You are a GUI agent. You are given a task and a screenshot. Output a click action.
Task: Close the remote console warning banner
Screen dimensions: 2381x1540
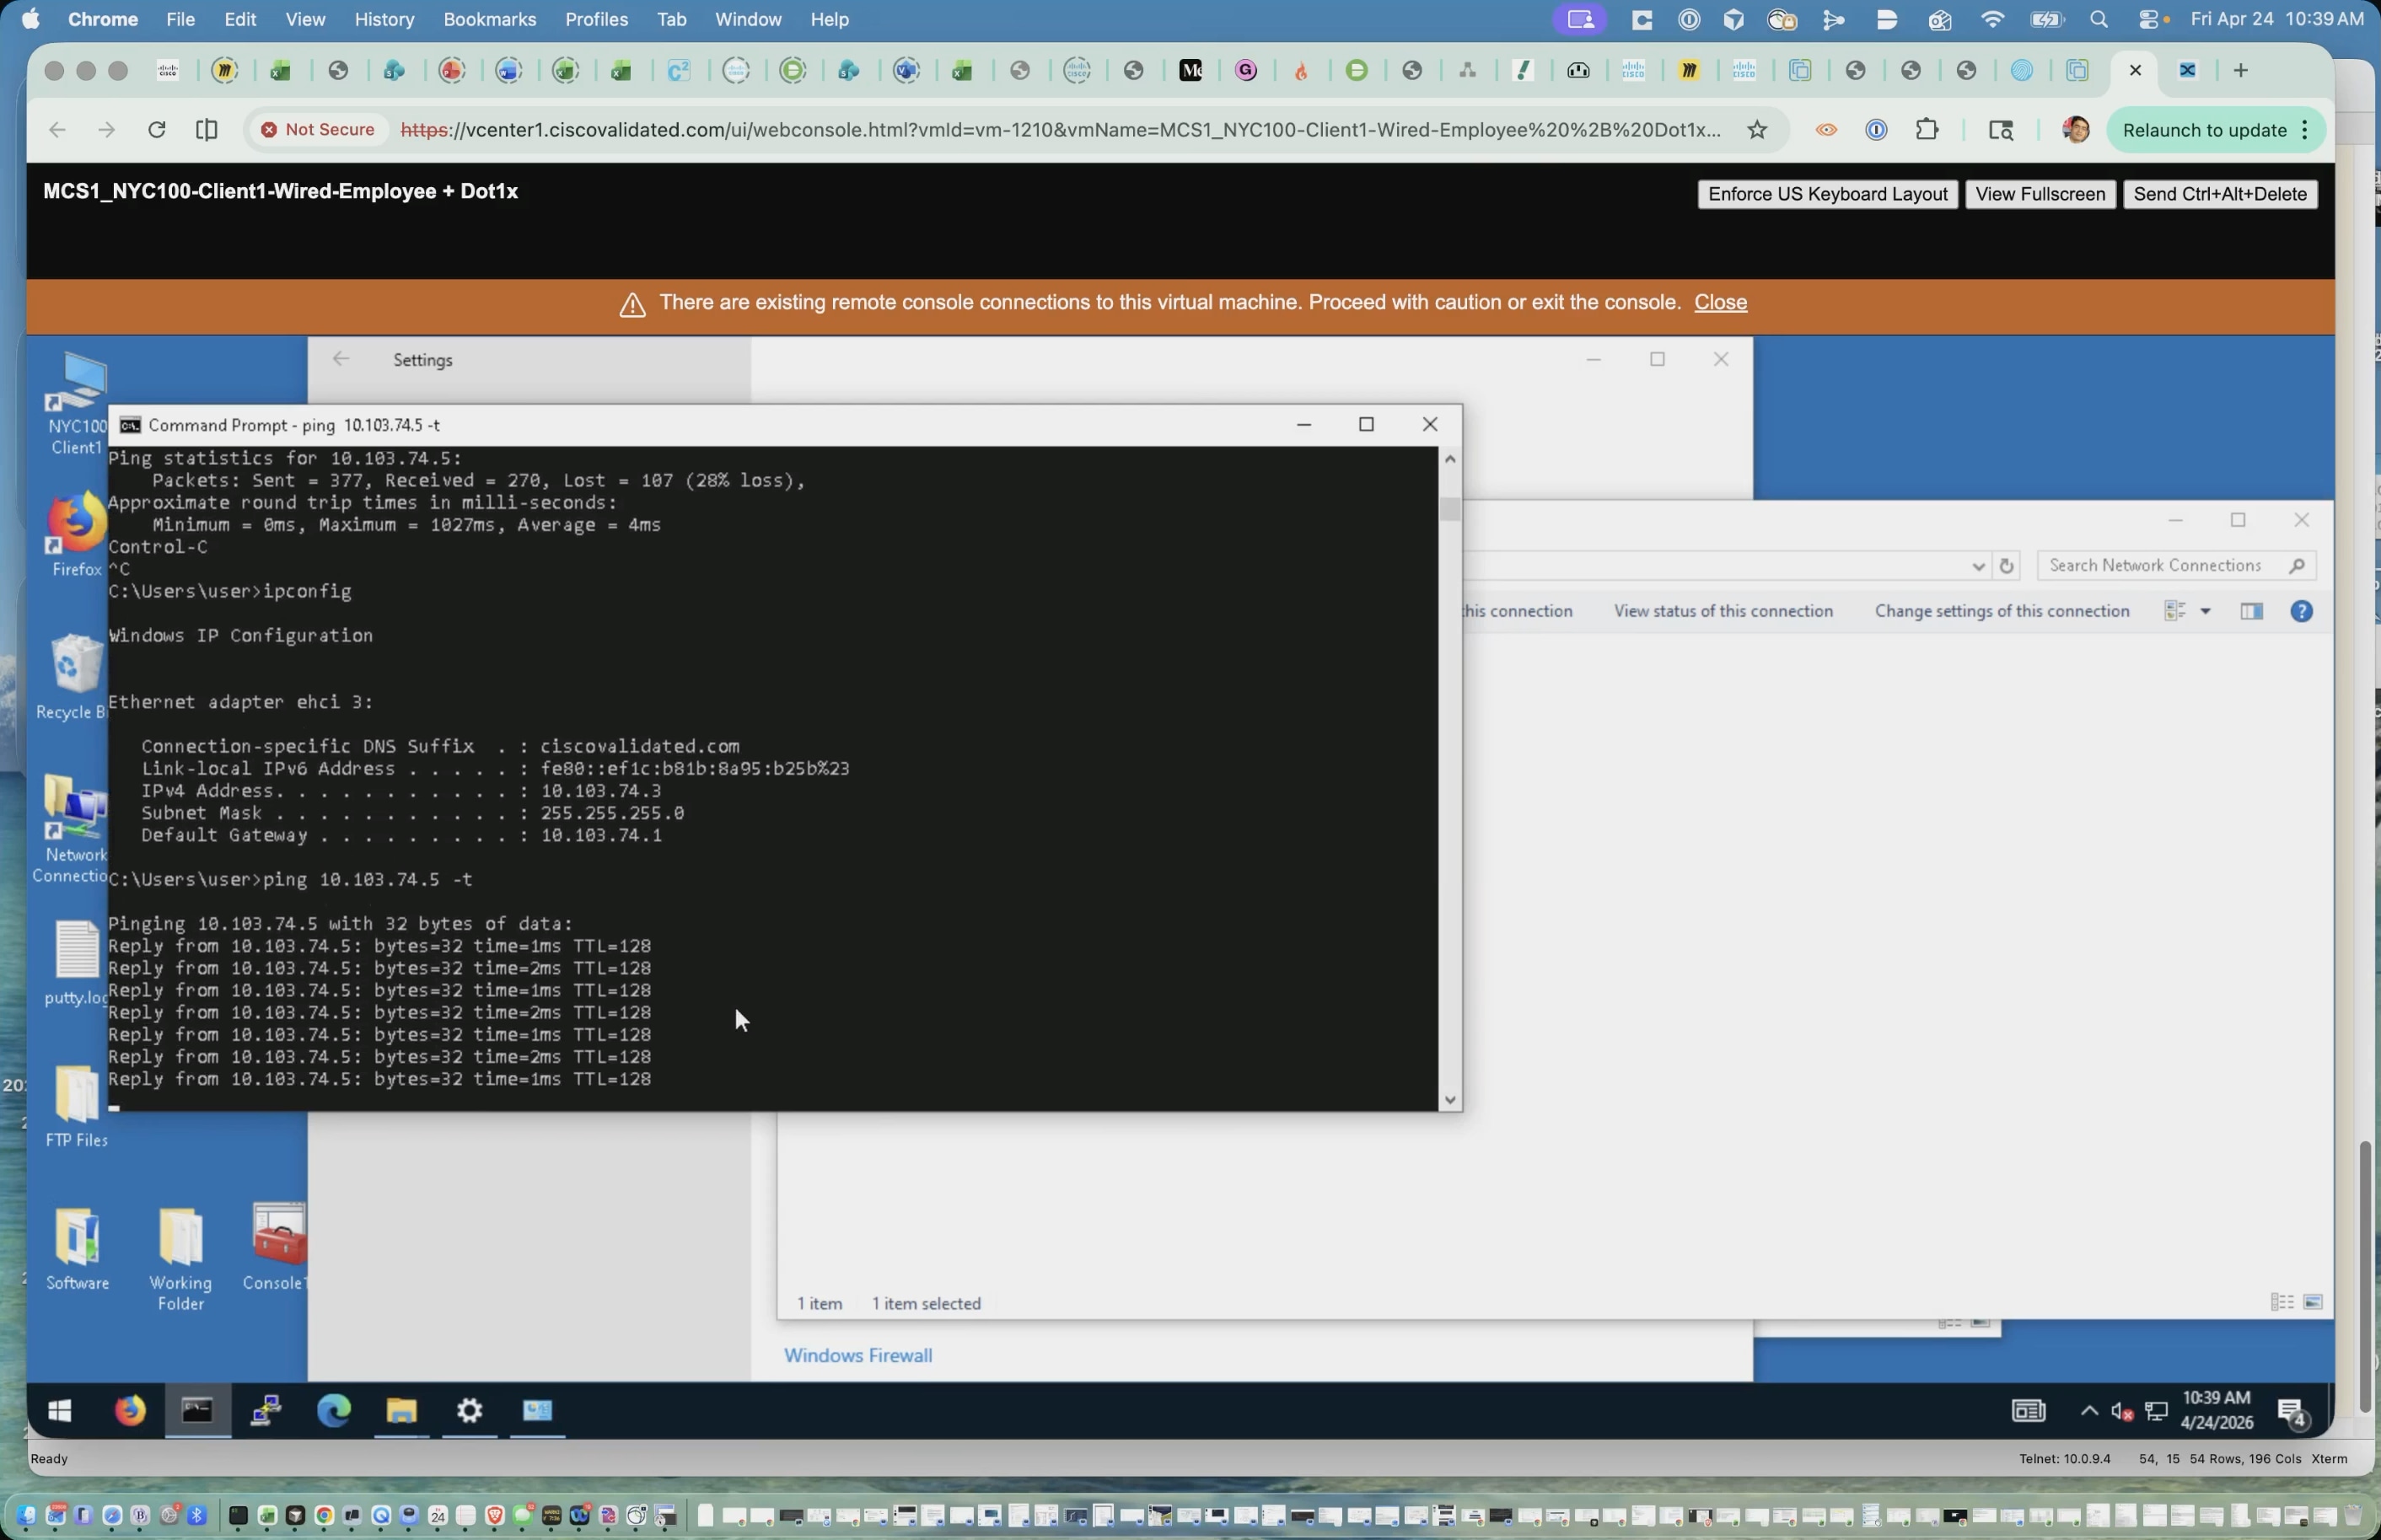(x=1720, y=302)
